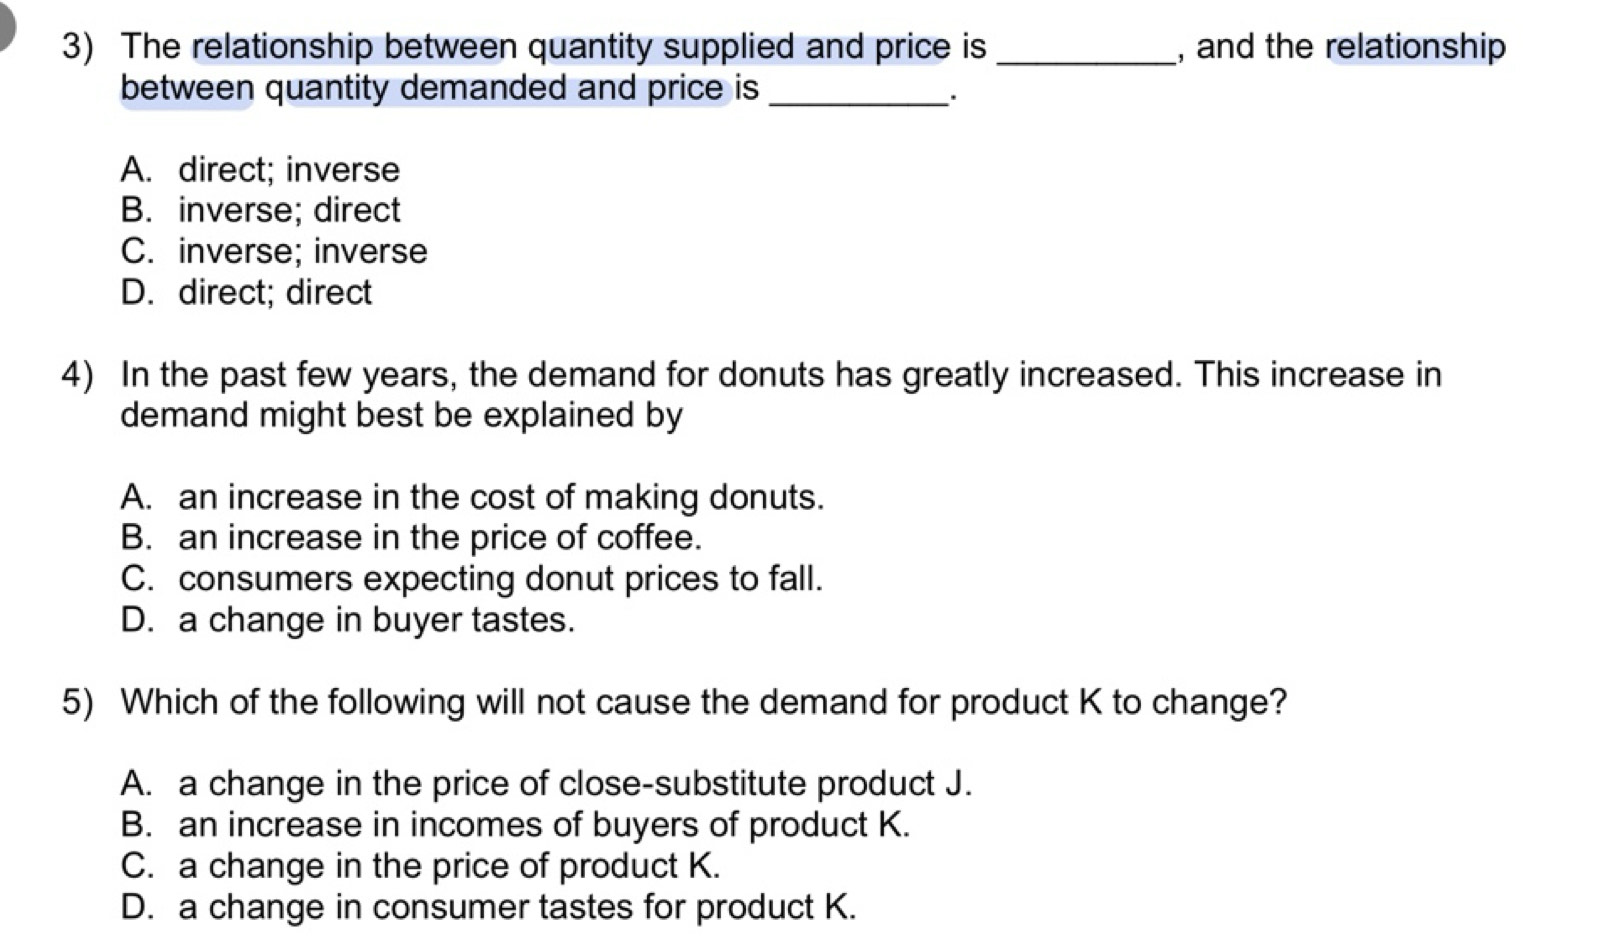Click highlighted text 'quantity demanded and price'
Screen dimensions: 1614x948
tap(494, 88)
